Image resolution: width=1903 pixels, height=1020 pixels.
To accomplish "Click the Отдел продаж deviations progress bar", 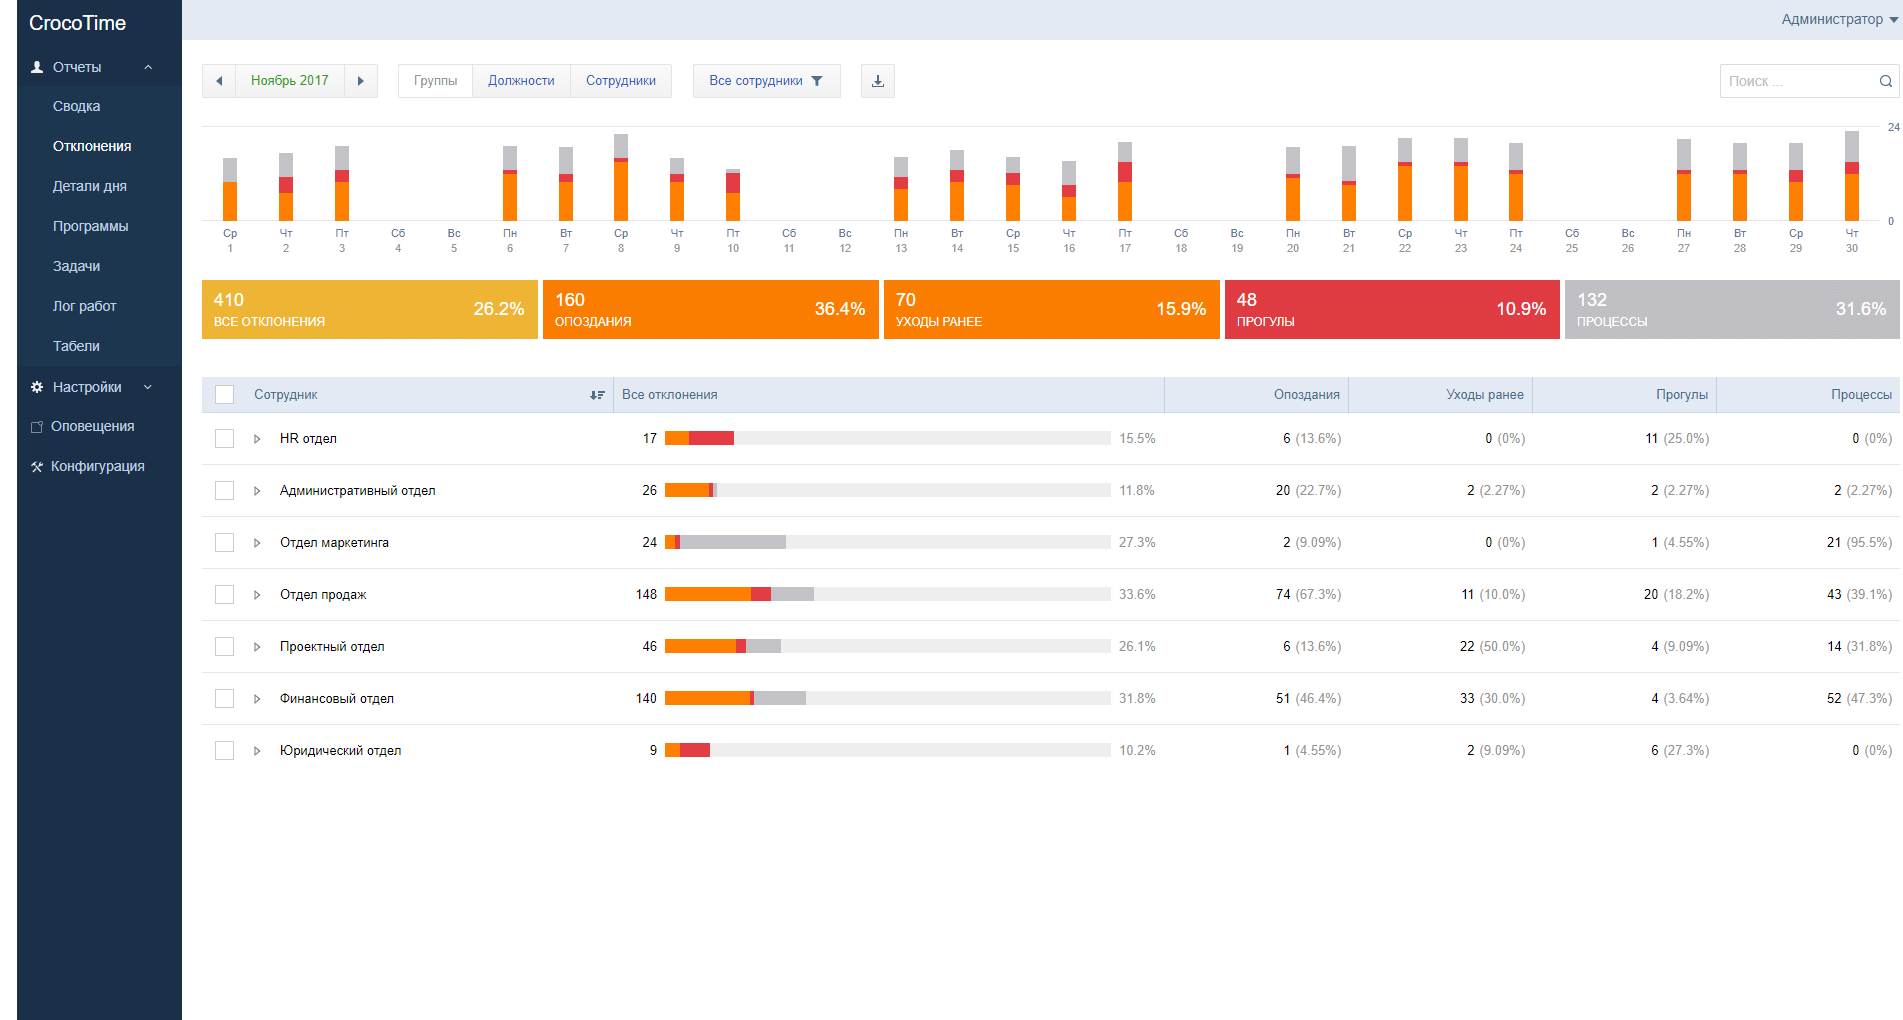I will [x=887, y=595].
